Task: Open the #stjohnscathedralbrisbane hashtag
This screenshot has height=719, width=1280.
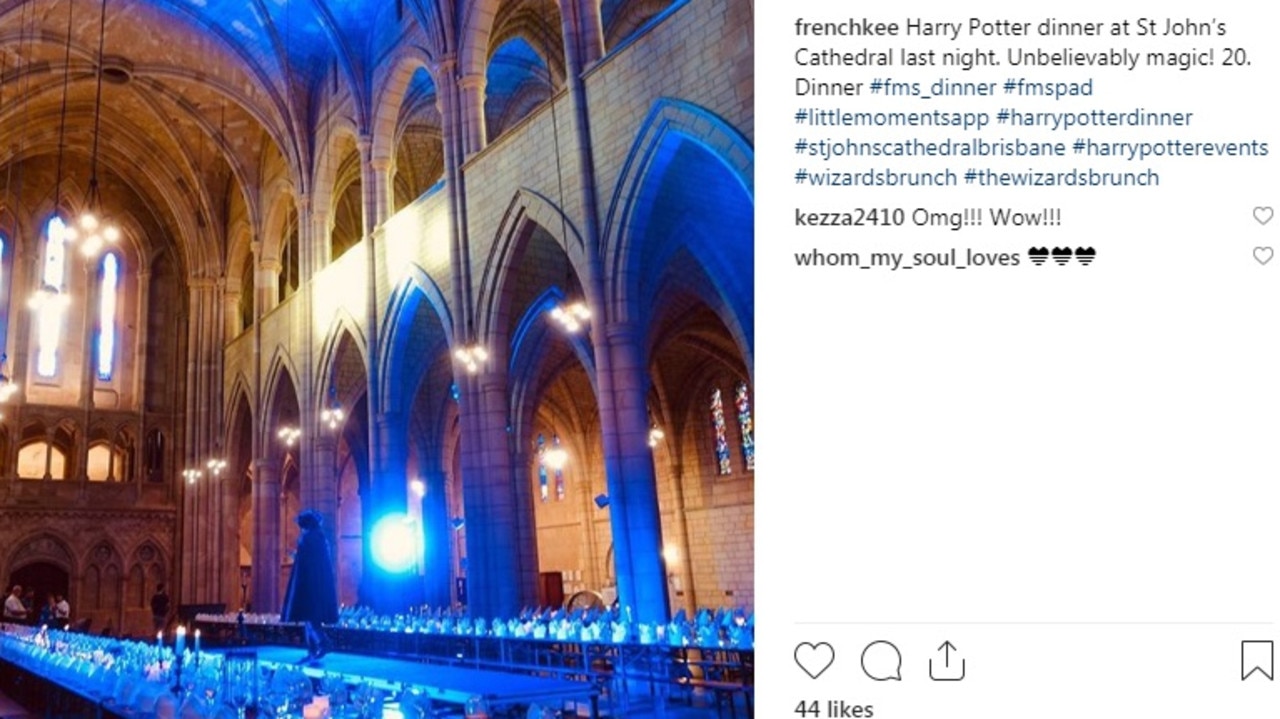Action: (930, 148)
